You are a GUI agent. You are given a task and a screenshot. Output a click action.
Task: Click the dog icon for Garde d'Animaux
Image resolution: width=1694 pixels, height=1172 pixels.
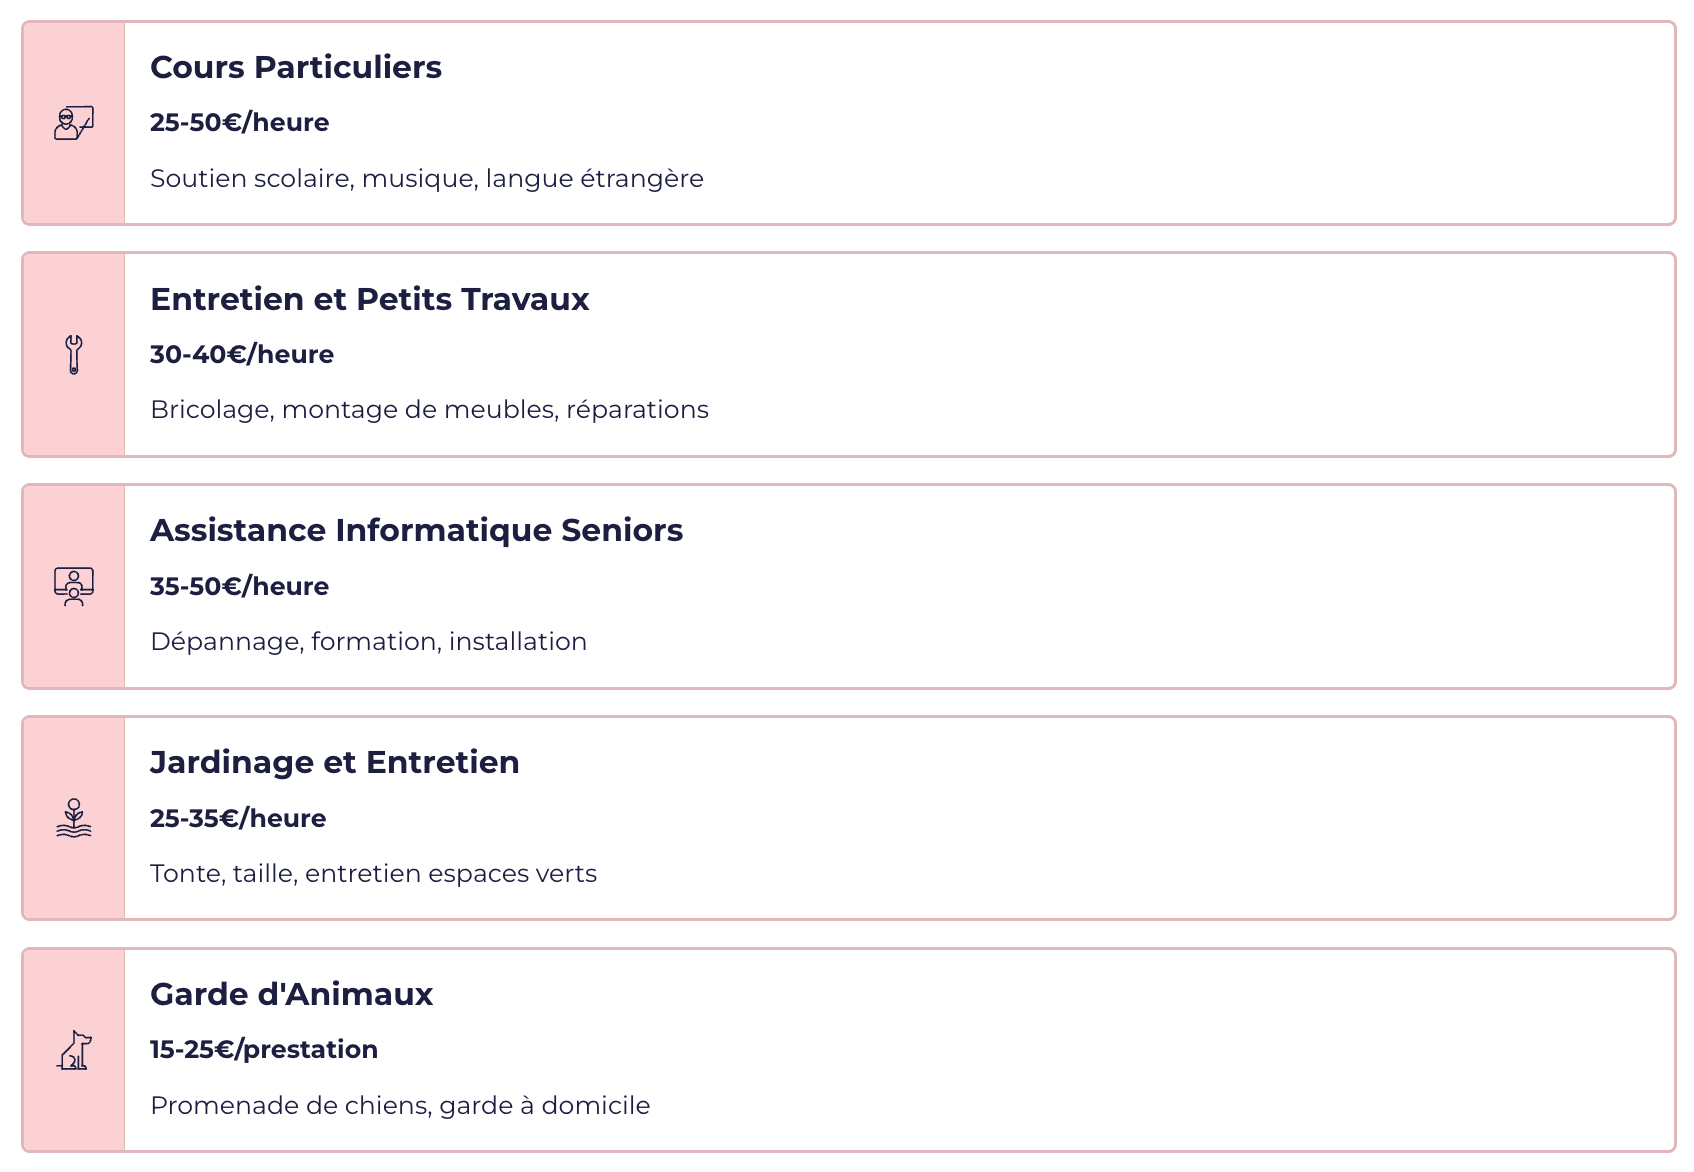(x=74, y=1050)
